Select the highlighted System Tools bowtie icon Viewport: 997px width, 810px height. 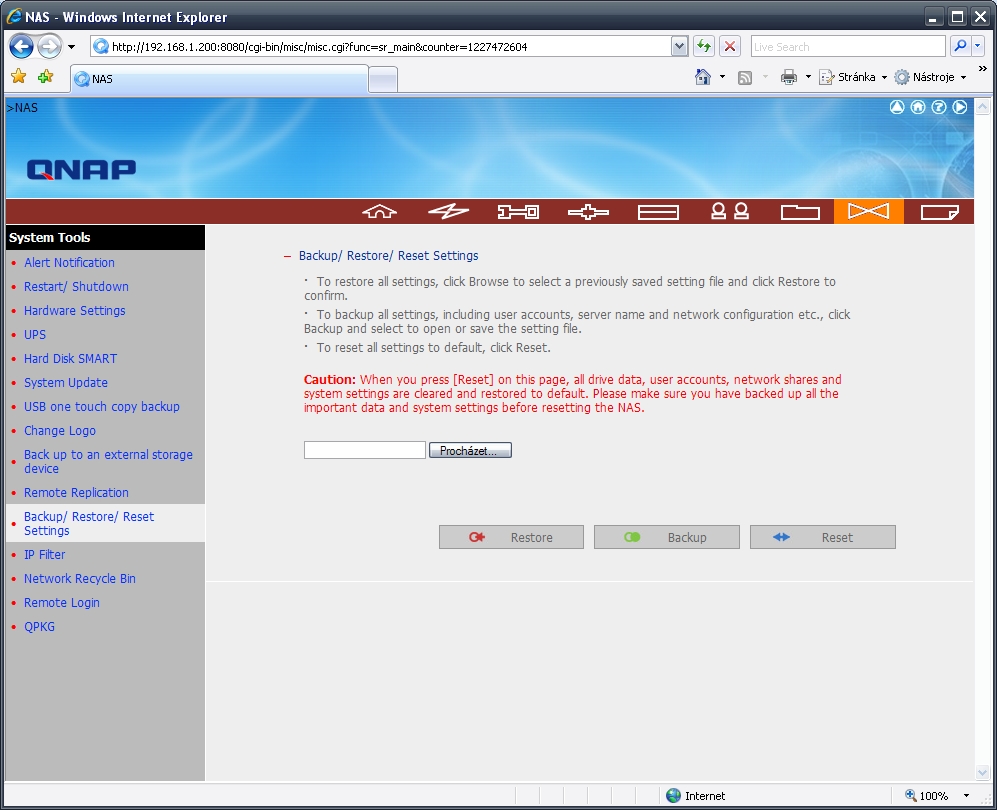pyautogui.click(x=869, y=211)
